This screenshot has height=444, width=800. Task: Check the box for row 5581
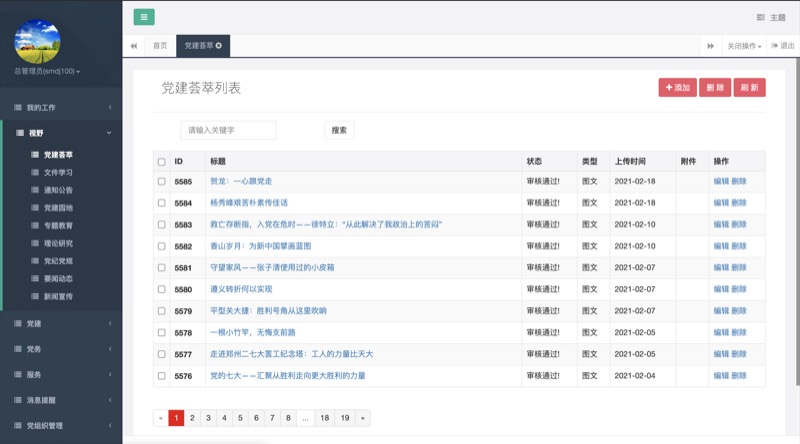(162, 267)
